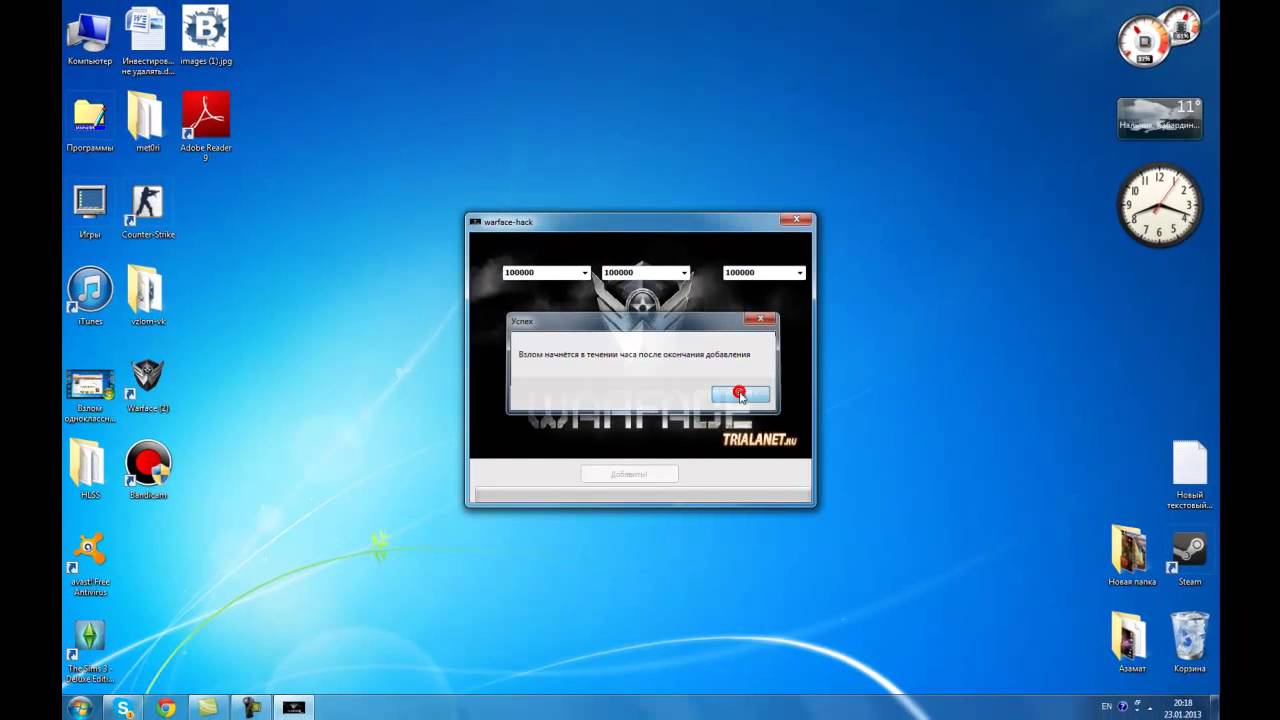Click the weather gadget showing 11°

point(1160,118)
